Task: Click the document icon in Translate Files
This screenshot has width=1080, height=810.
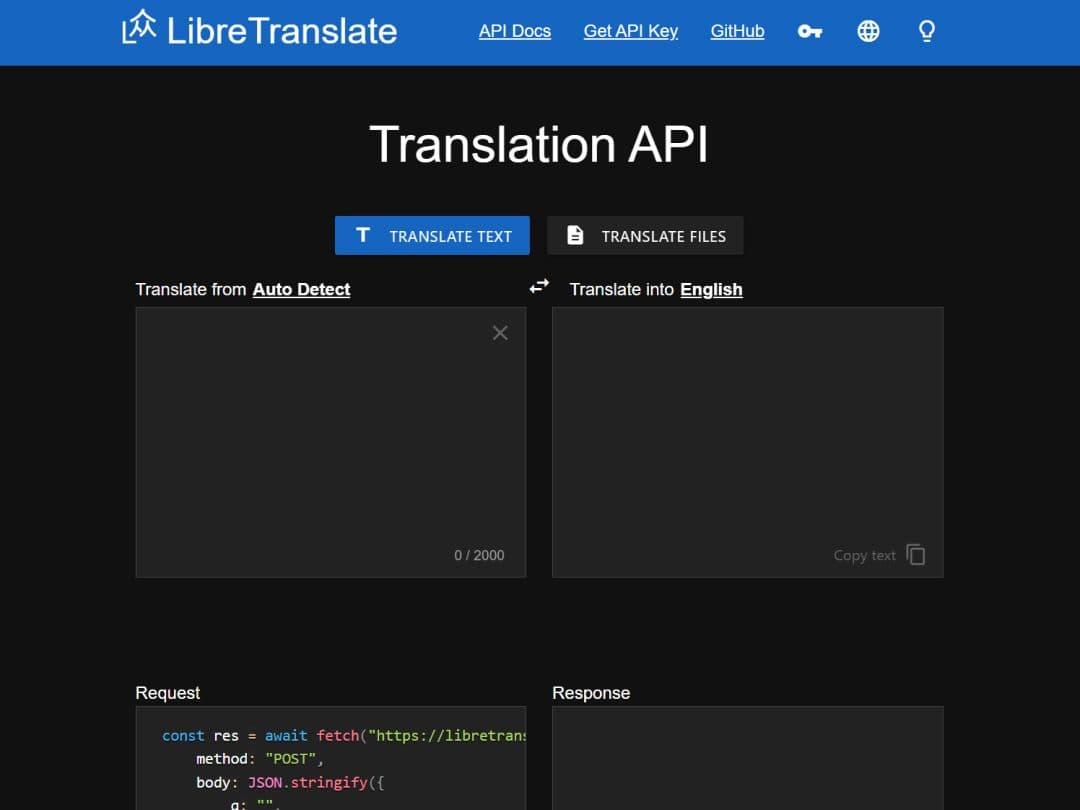Action: (574, 235)
